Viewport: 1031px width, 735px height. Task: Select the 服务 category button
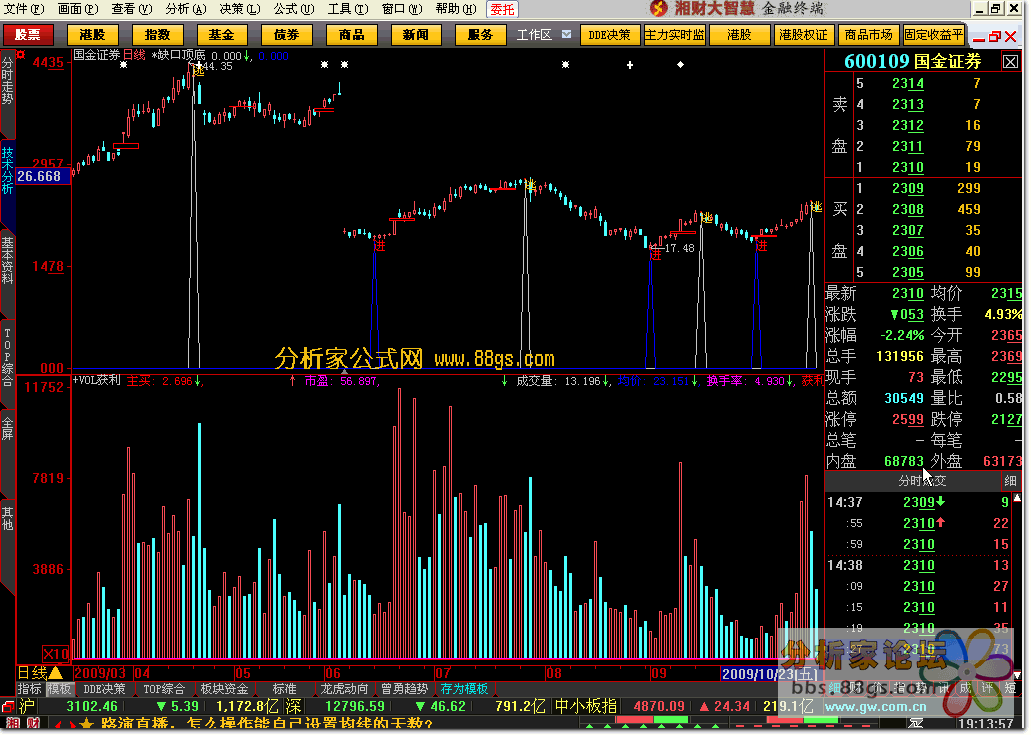pyautogui.click(x=480, y=34)
